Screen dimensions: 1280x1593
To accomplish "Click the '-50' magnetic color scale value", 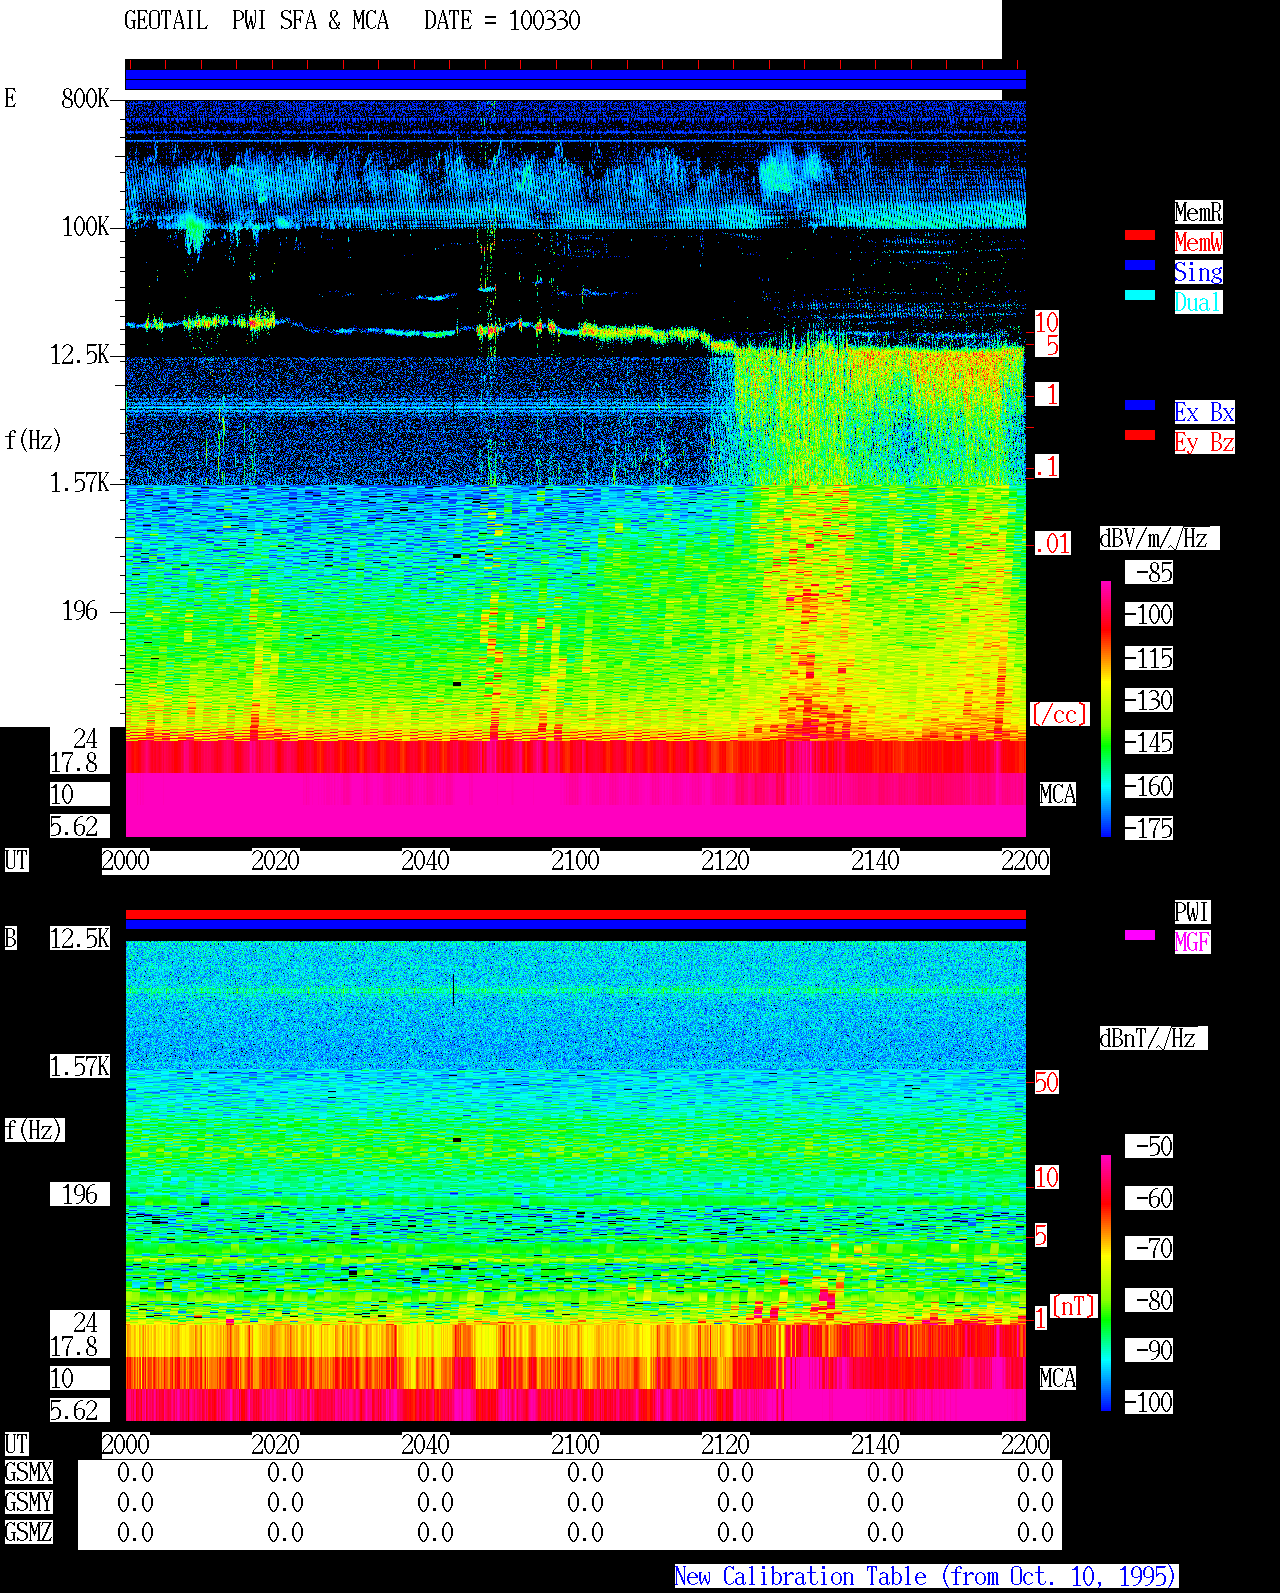I will pos(1149,1146).
